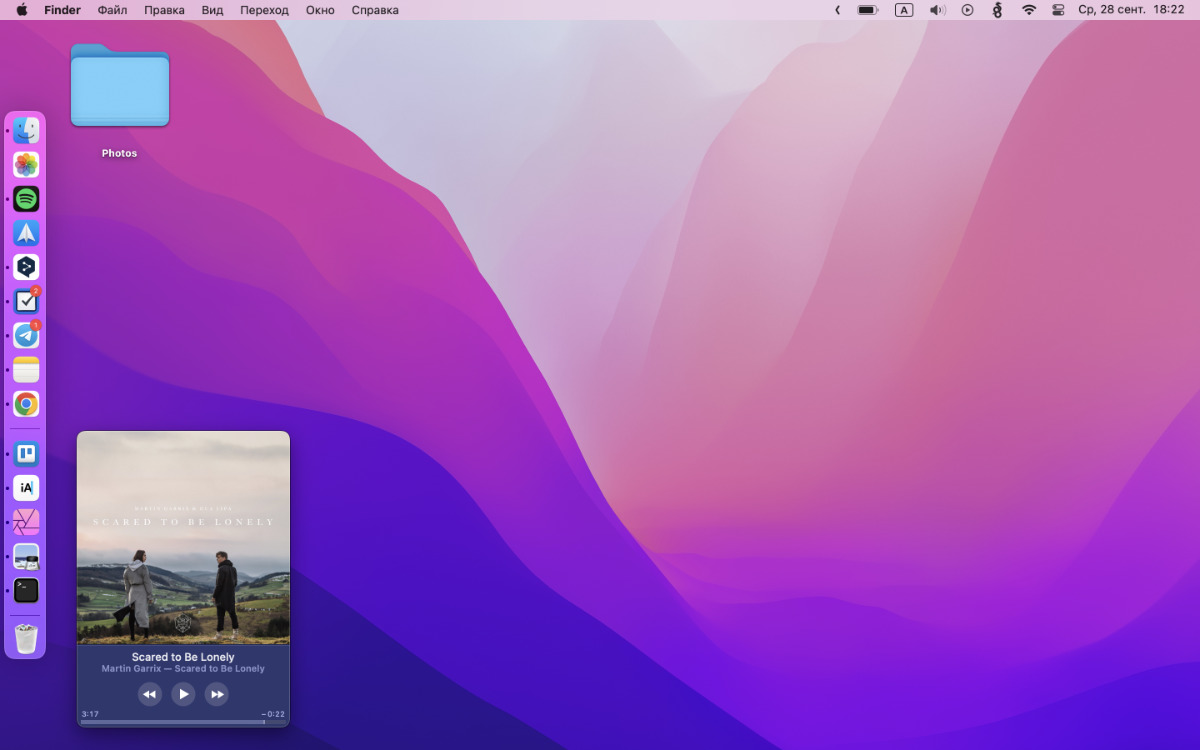Go back to the previous track

pyautogui.click(x=150, y=694)
